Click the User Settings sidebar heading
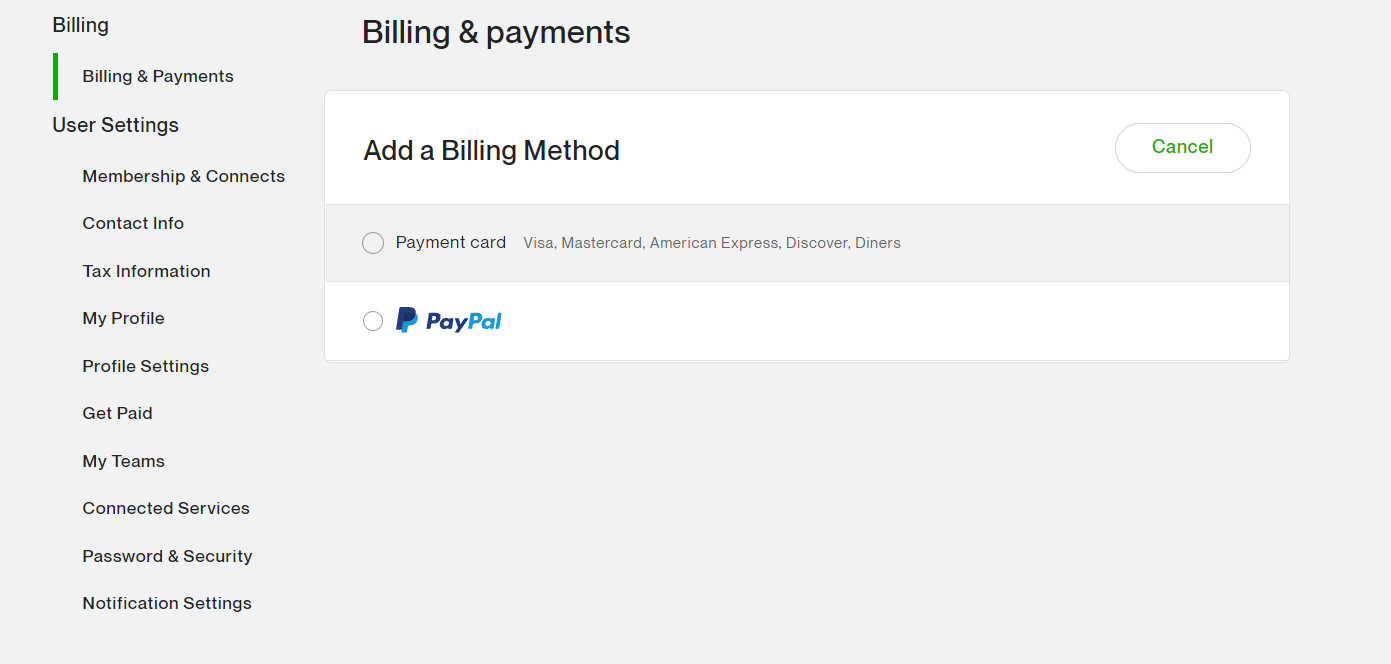 pos(115,125)
